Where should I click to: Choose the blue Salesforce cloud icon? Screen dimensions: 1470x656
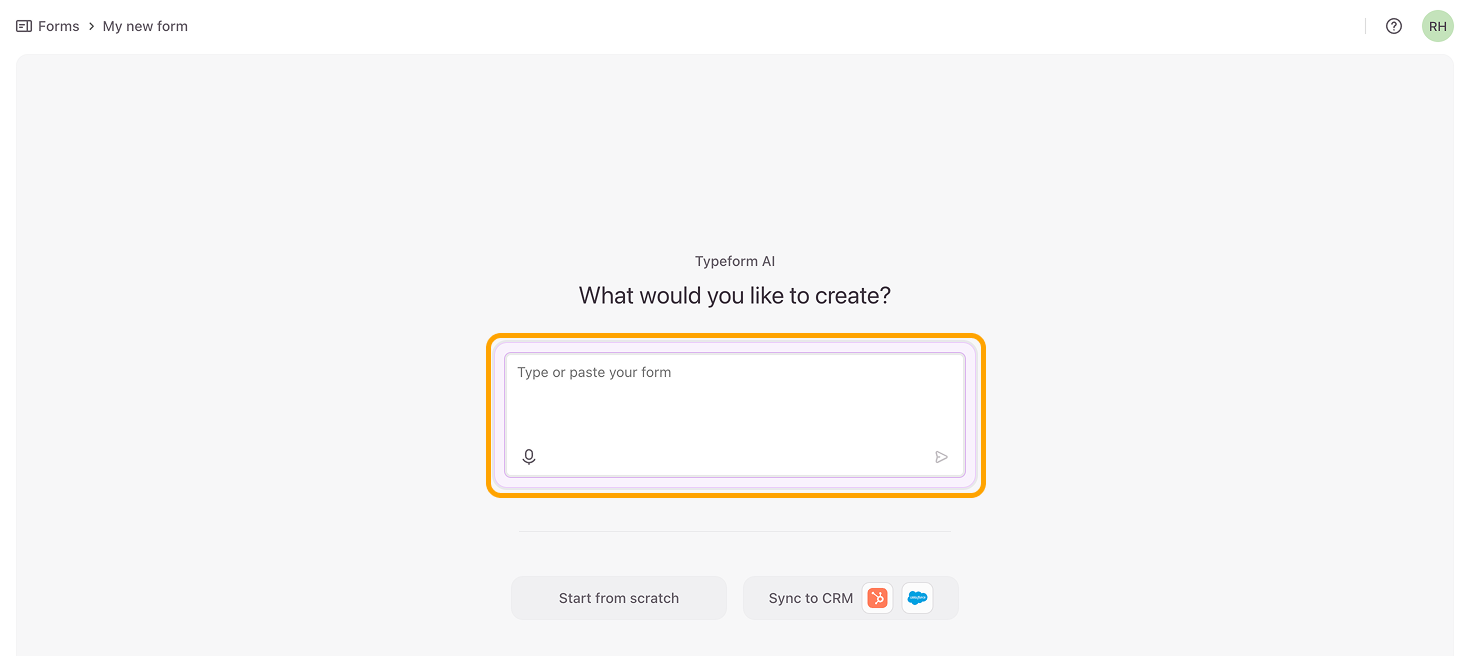point(917,598)
